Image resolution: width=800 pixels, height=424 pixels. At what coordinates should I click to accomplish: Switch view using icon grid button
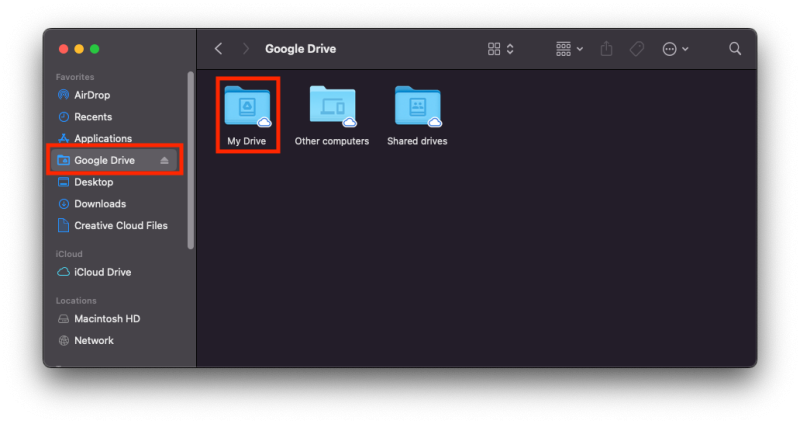(494, 49)
